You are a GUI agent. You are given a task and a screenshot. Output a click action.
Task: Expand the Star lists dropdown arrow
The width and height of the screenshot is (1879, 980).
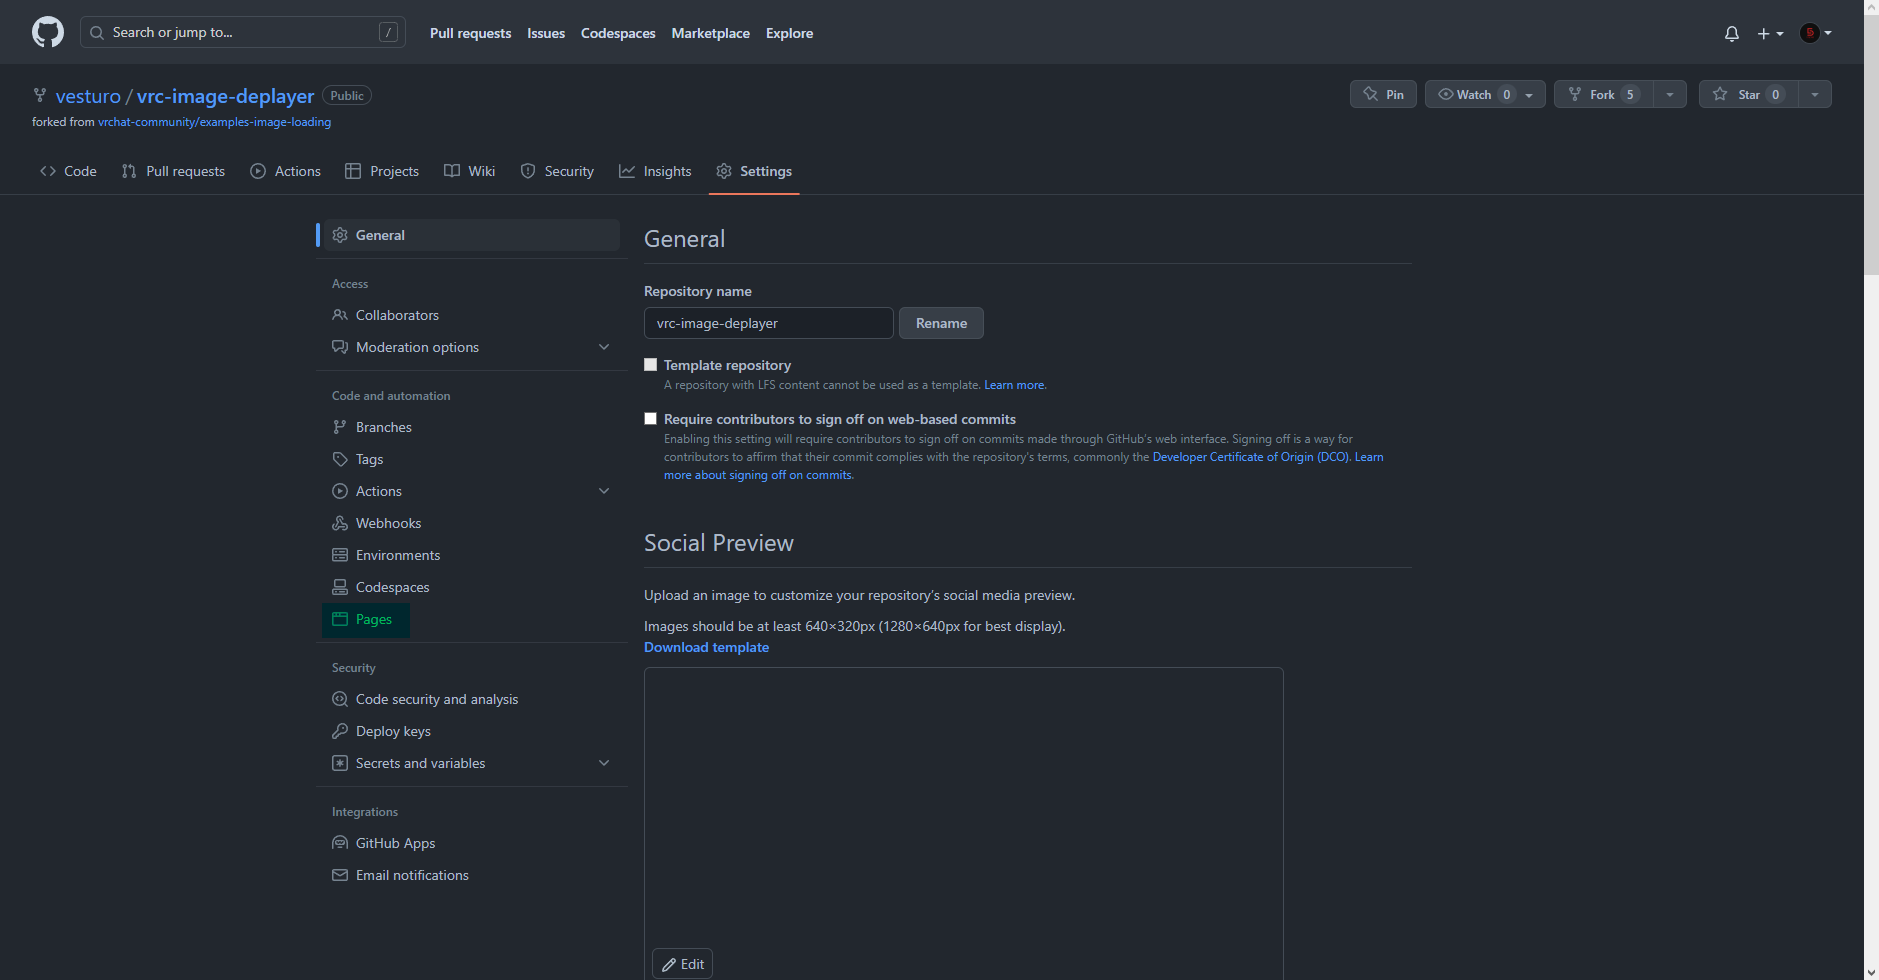tap(1815, 94)
